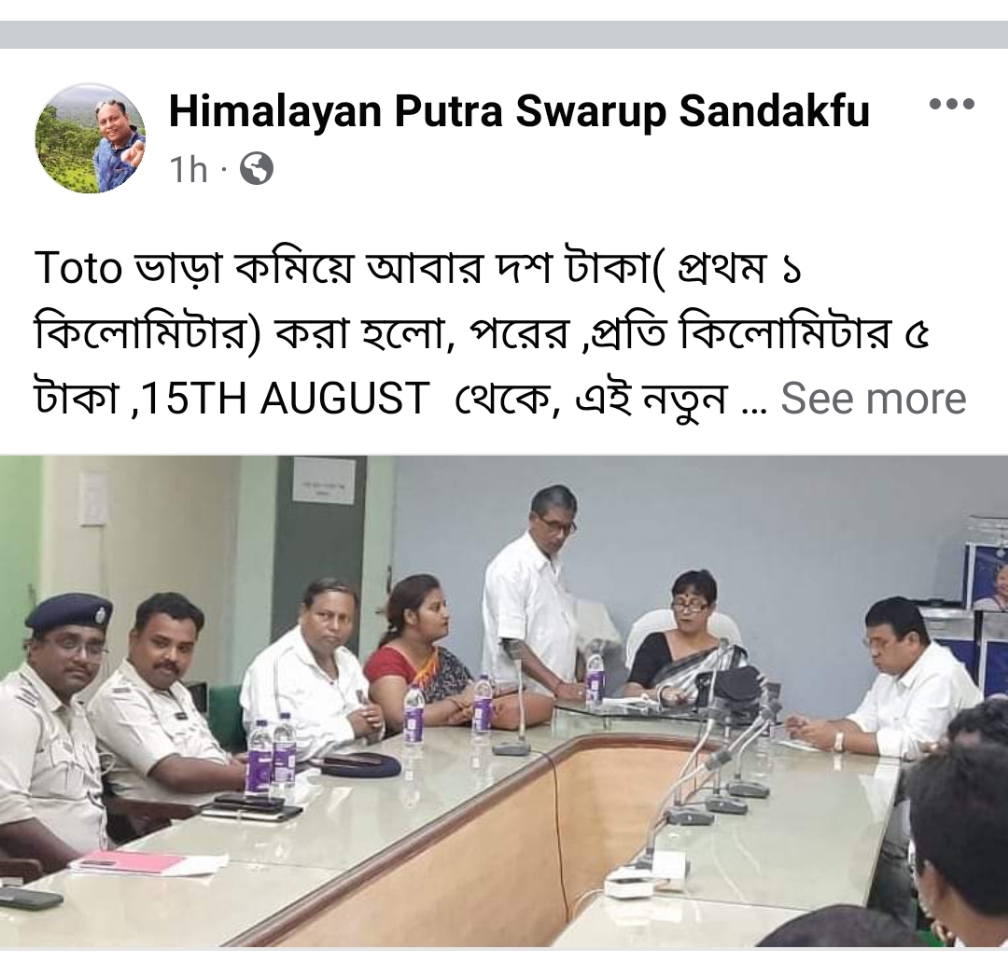The height and width of the screenshot is (973, 1008).
Task: Click the 1h post timestamp
Action: click(x=188, y=170)
